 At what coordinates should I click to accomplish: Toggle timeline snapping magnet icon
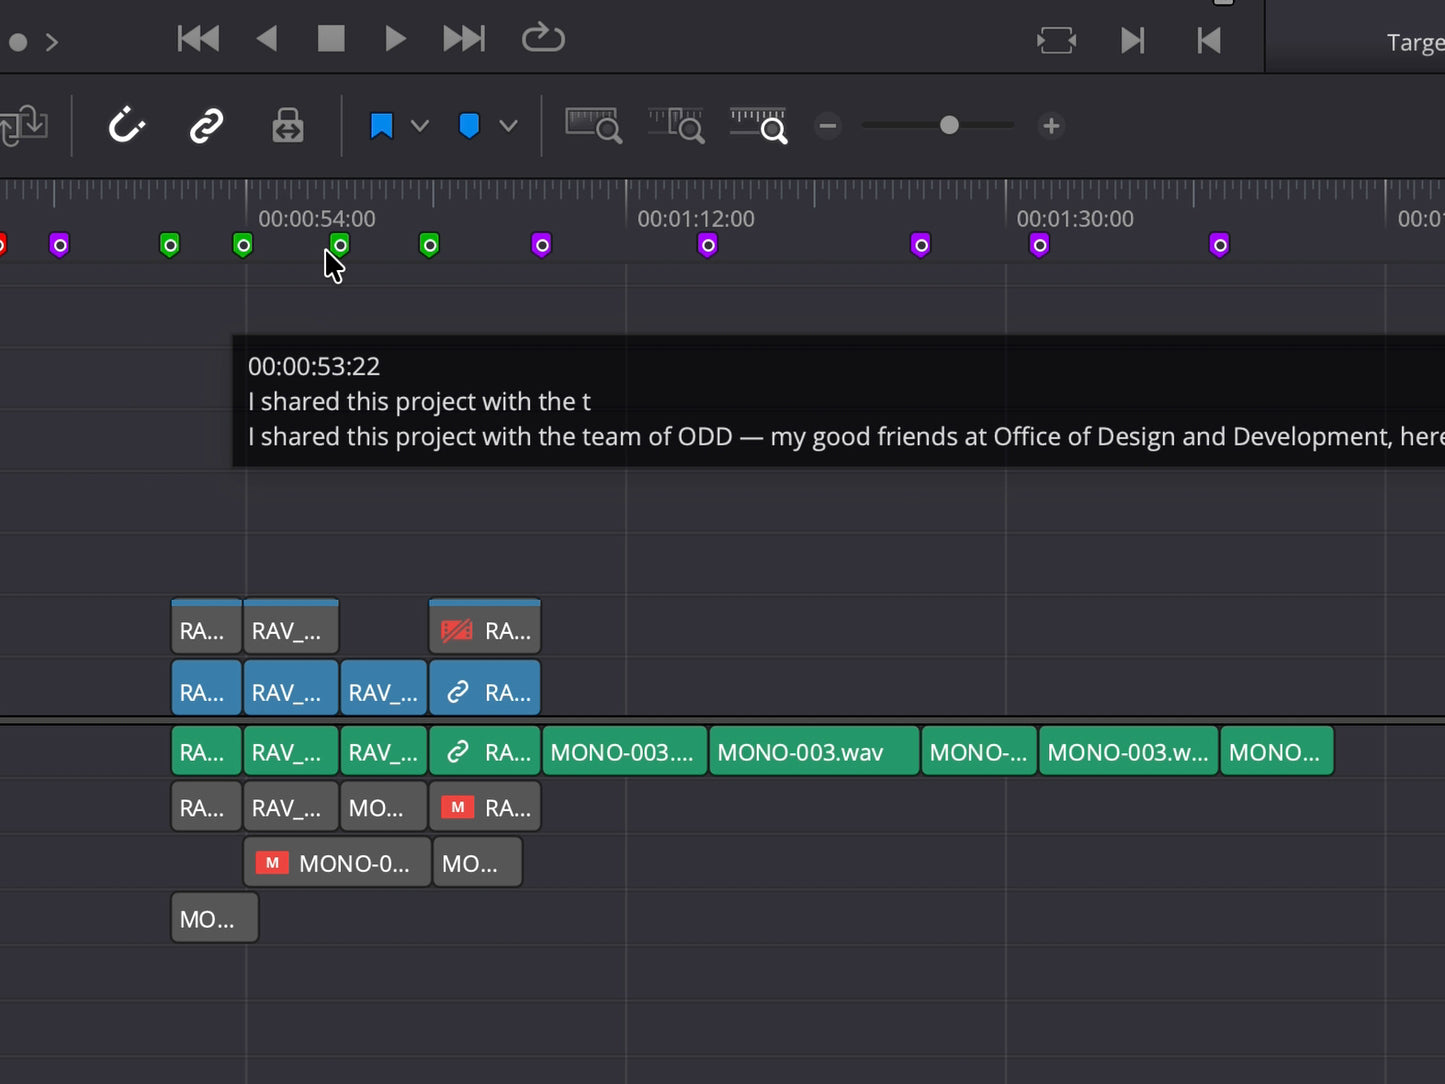point(127,126)
